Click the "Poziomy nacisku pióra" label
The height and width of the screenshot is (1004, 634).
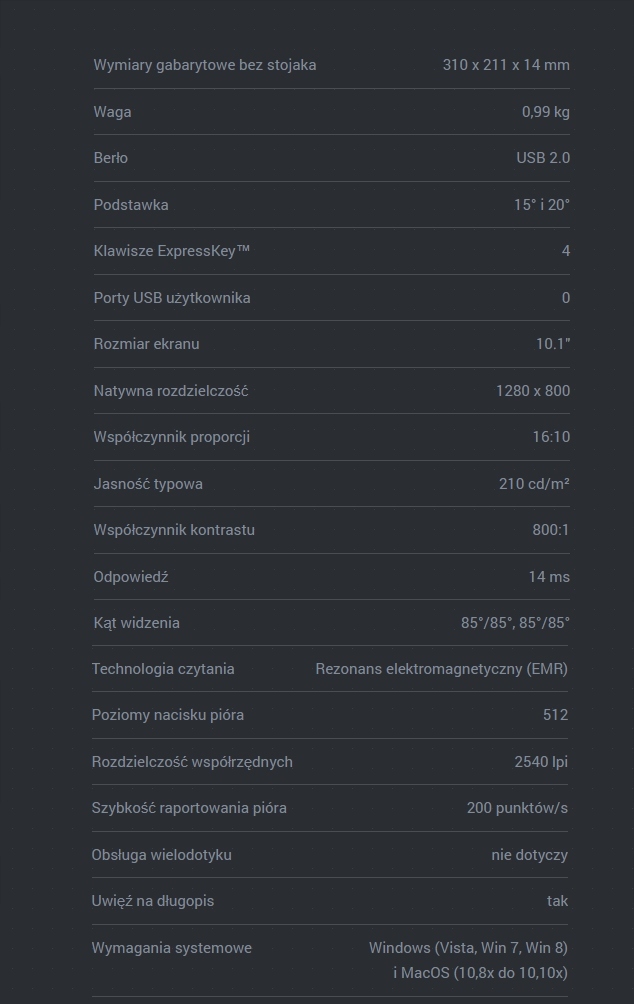click(168, 715)
